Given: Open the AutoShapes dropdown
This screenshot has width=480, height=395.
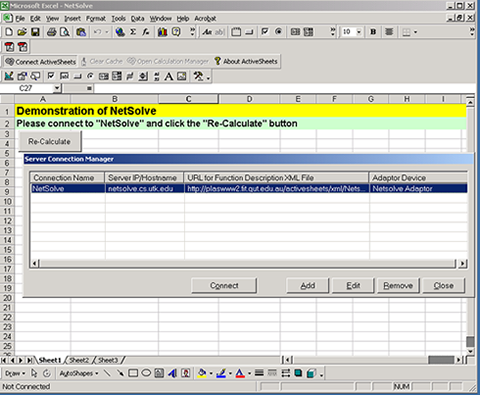Looking at the screenshot, I should tap(79, 373).
